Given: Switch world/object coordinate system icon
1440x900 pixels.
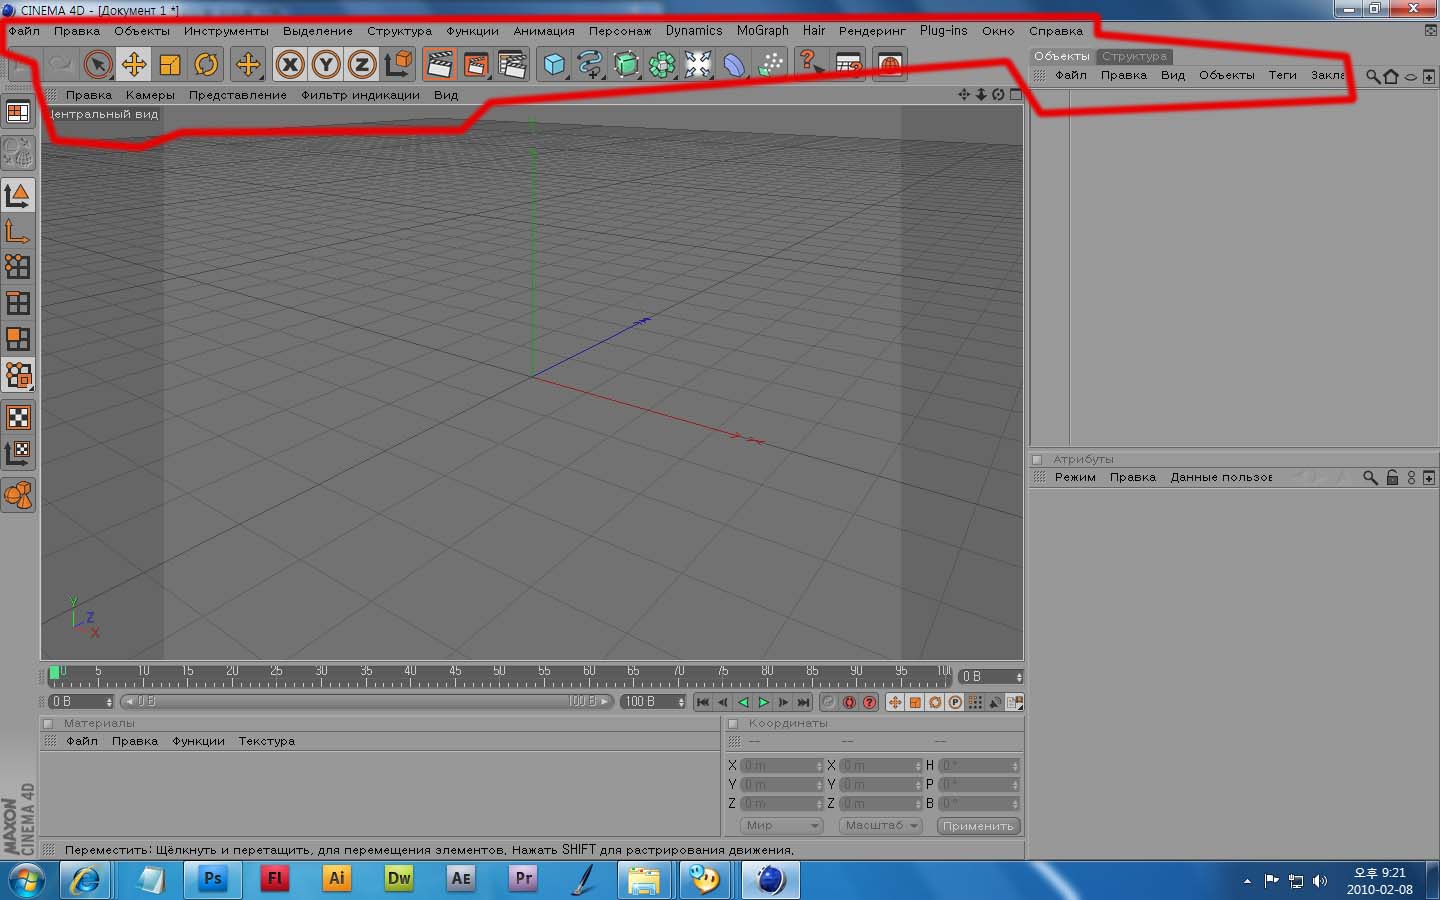Looking at the screenshot, I should [398, 65].
